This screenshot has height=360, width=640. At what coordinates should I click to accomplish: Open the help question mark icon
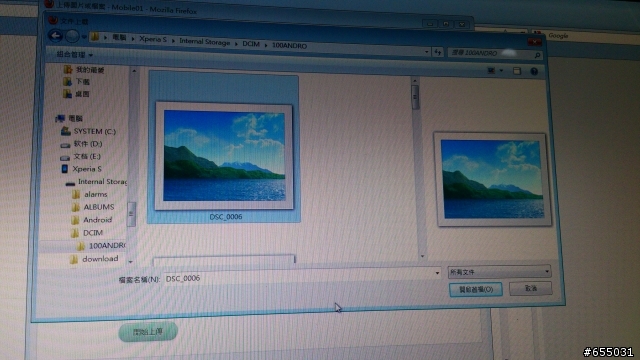[534, 71]
